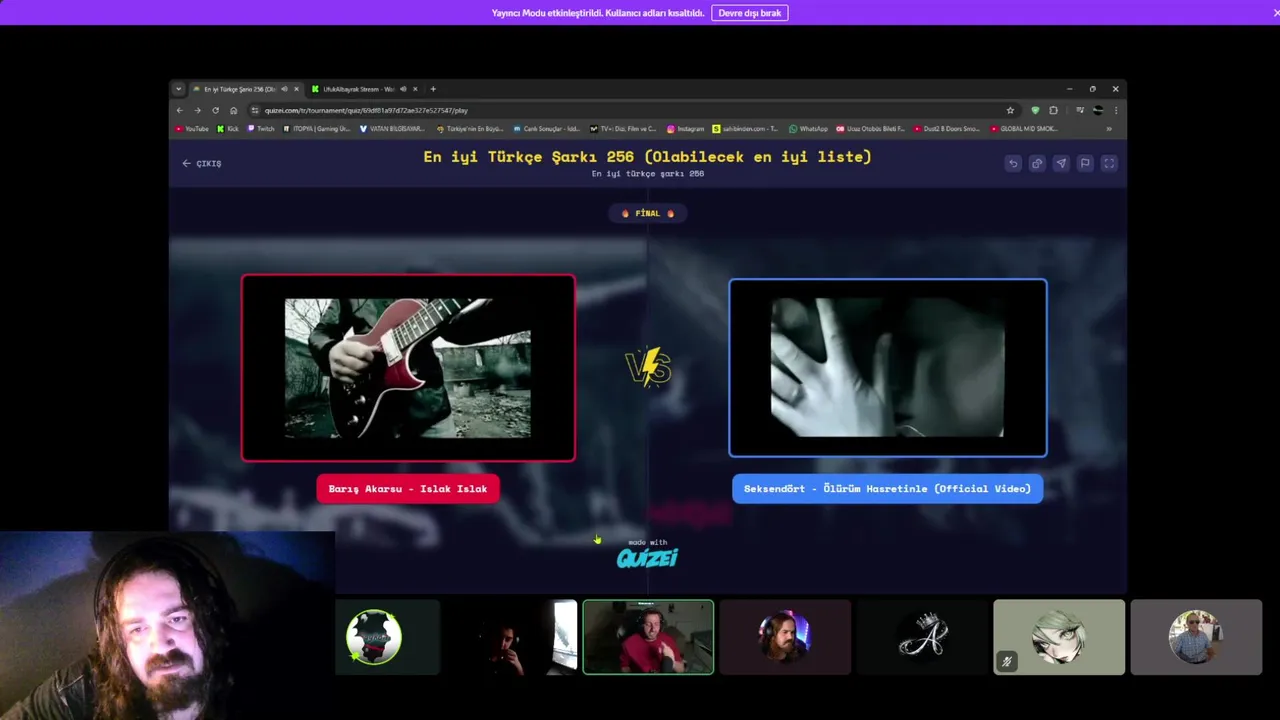Select the green circular avatar participant tile
The width and height of the screenshot is (1280, 720).
click(x=374, y=637)
